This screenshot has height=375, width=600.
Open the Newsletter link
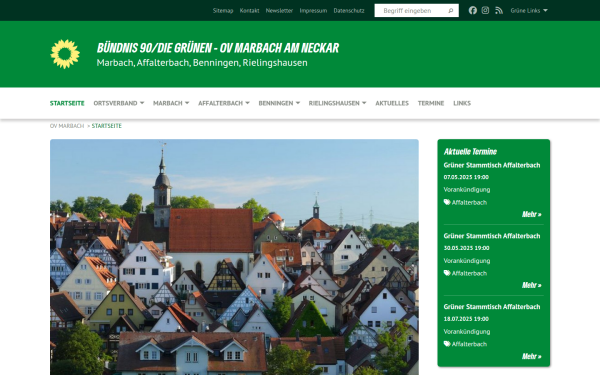click(x=279, y=11)
